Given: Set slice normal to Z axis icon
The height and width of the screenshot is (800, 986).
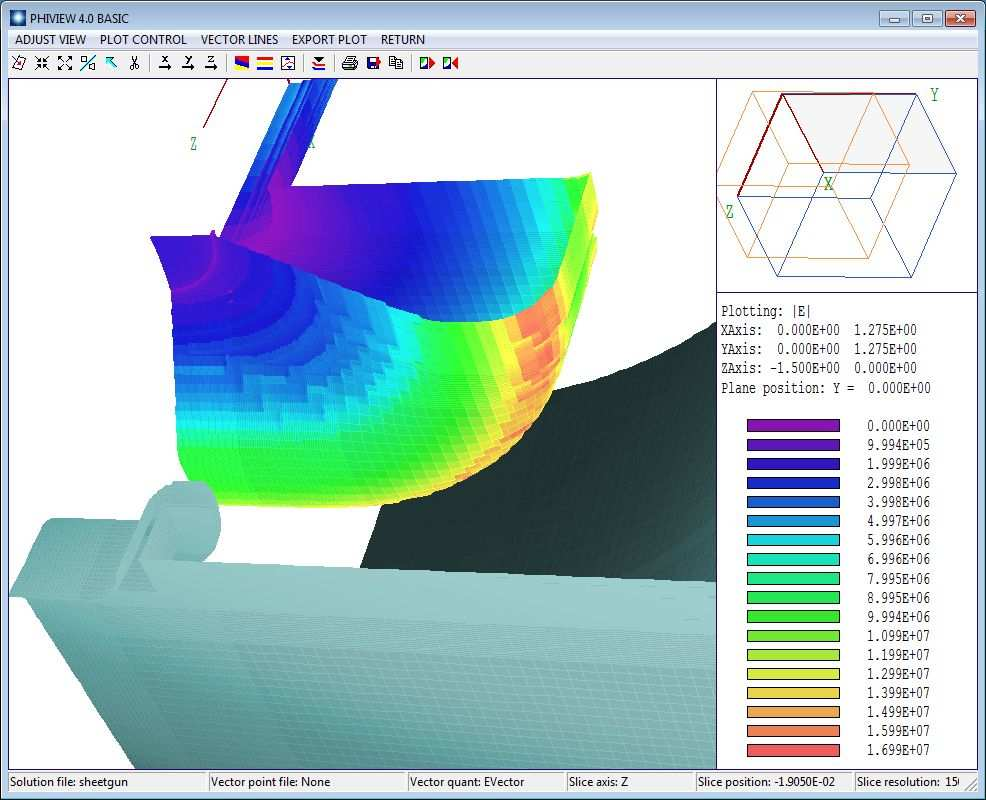Looking at the screenshot, I should coord(211,63).
